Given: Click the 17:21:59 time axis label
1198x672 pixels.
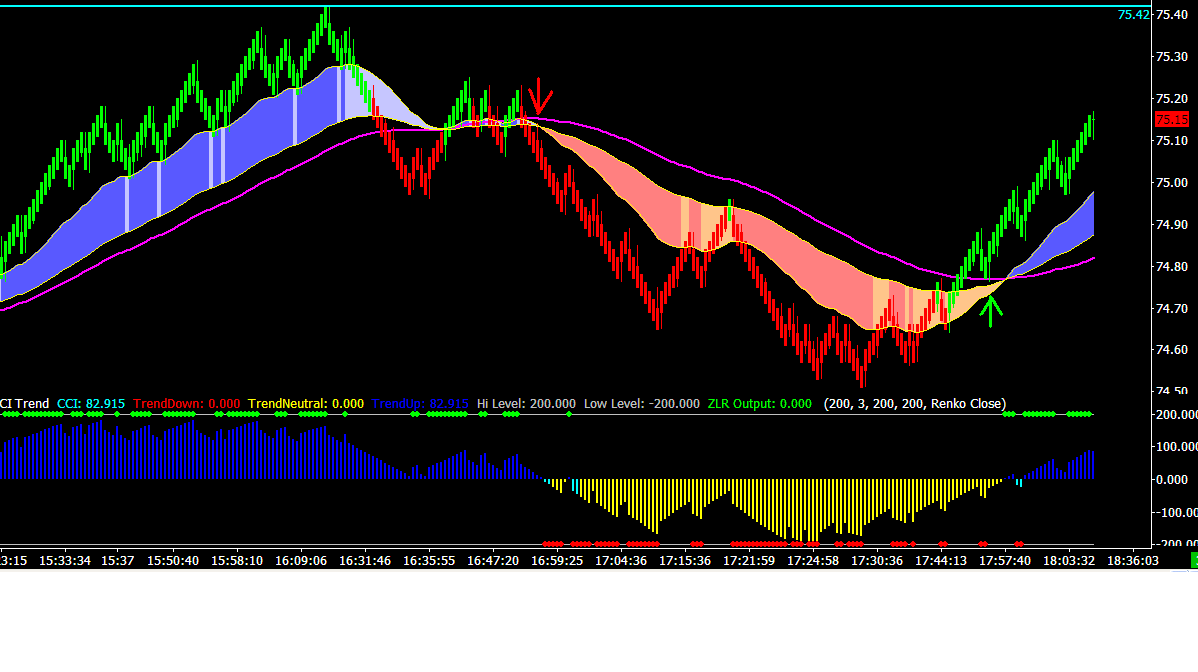Looking at the screenshot, I should pos(749,561).
